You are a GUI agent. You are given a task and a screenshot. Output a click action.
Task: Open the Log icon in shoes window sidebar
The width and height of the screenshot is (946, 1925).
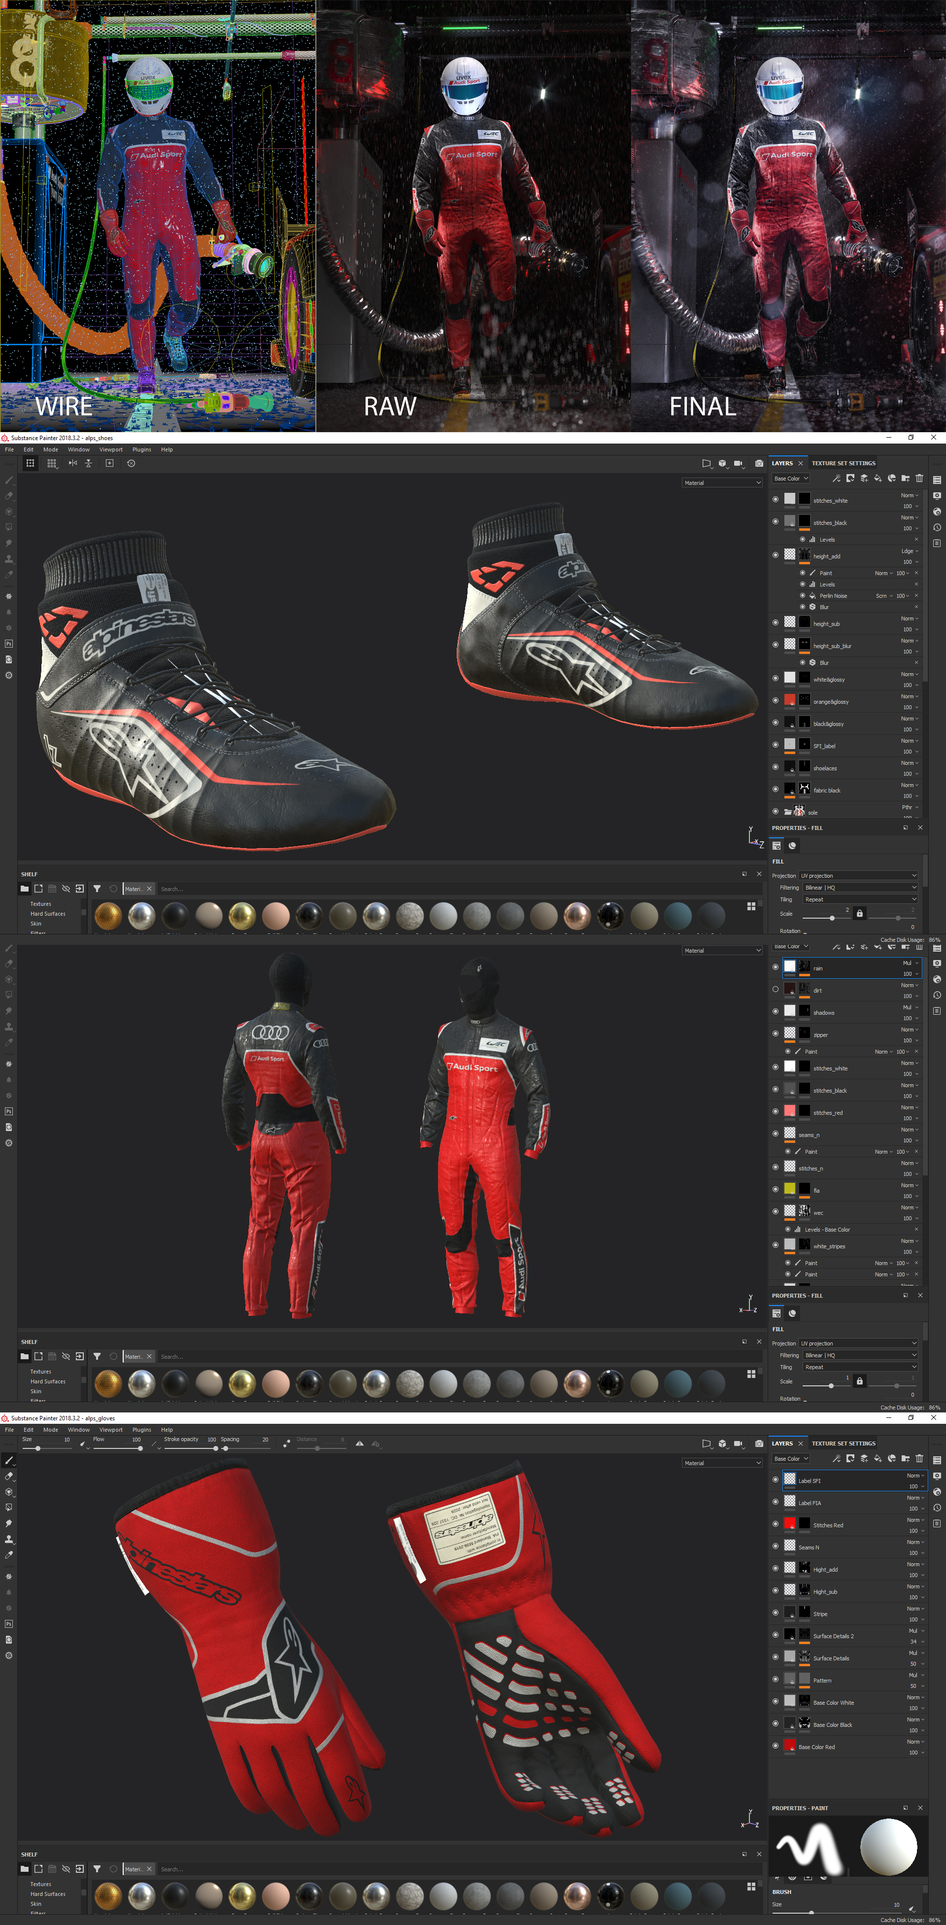tap(937, 543)
